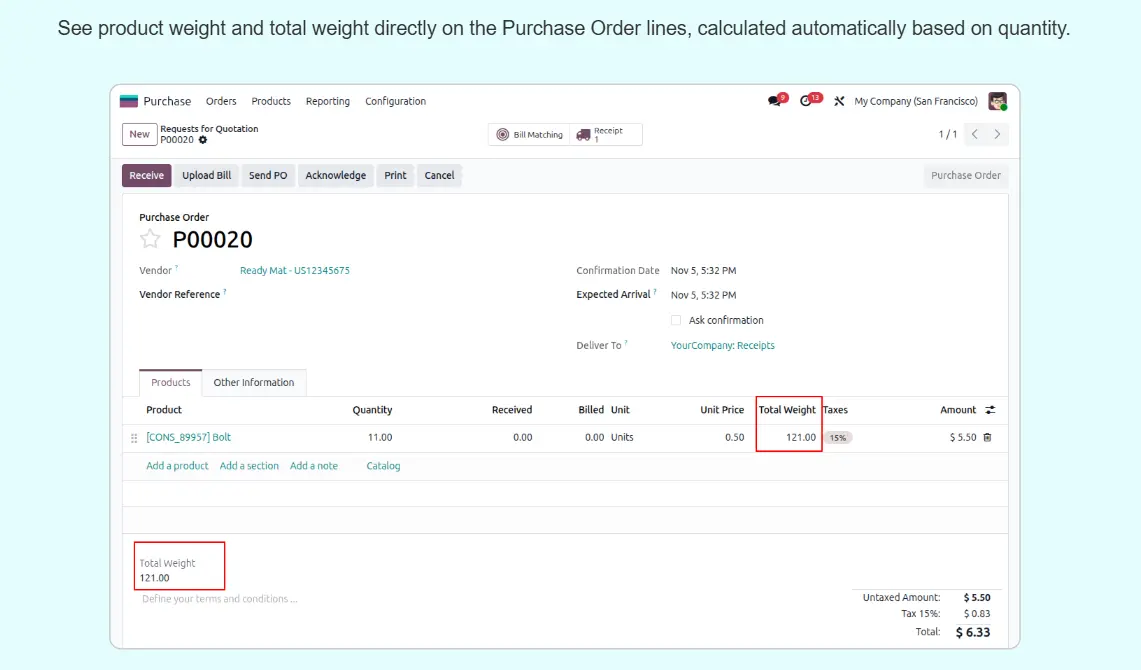Enable the Ask confirmation checkbox

(677, 320)
